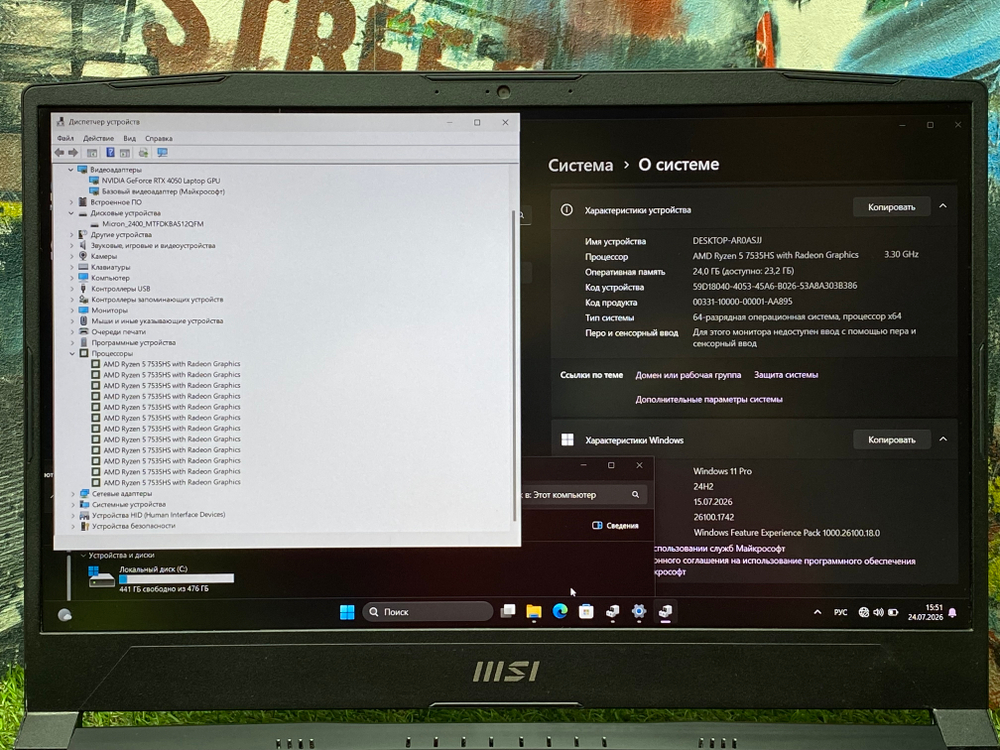Collapse the Процессоры category

(72, 353)
